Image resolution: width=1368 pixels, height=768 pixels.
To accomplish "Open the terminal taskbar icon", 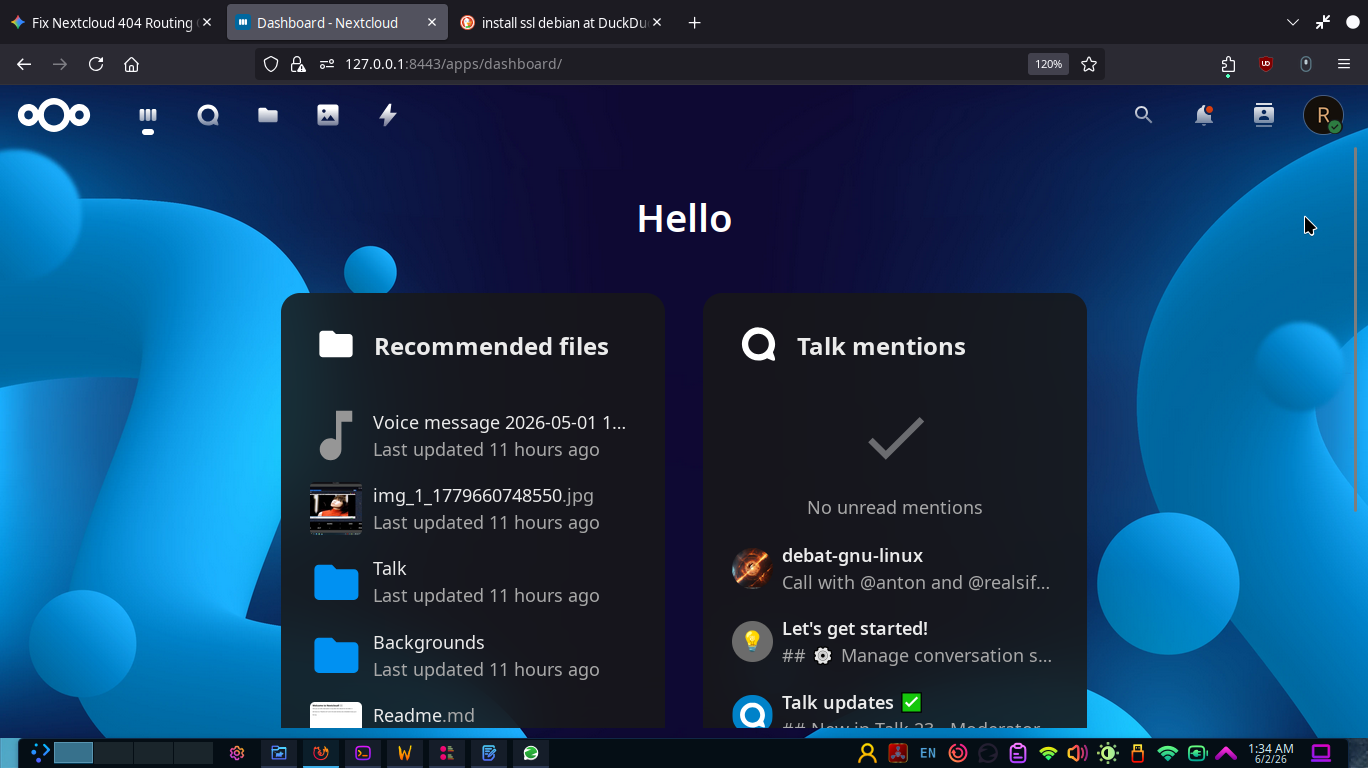I will [x=363, y=753].
